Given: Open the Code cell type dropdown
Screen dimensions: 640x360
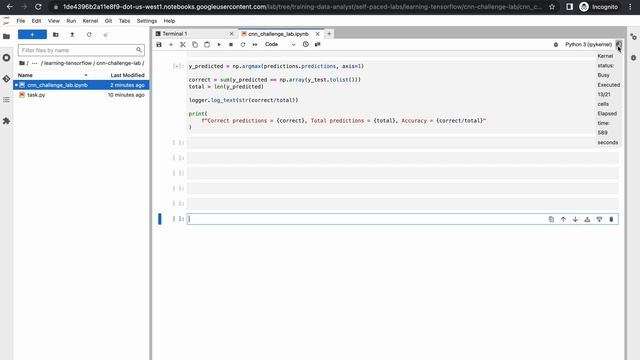Looking at the screenshot, I should tap(280, 44).
